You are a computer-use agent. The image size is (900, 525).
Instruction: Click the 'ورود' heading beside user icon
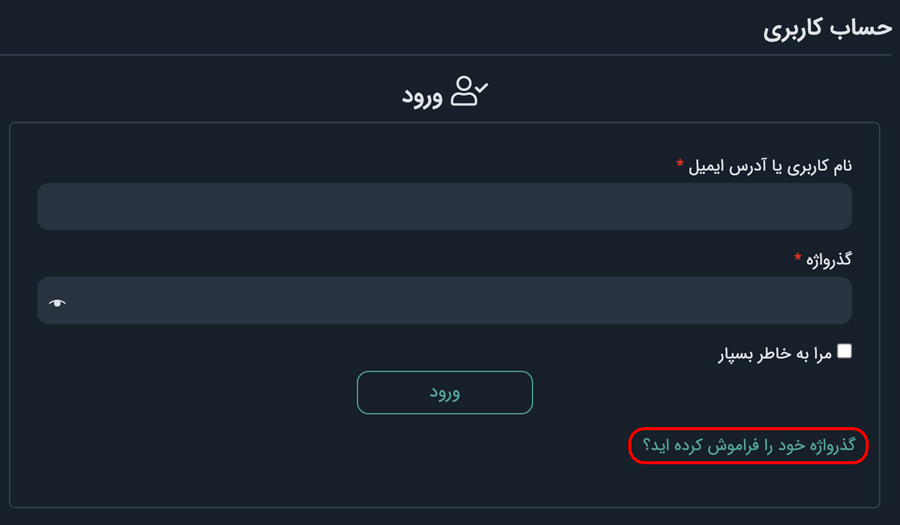tap(422, 96)
